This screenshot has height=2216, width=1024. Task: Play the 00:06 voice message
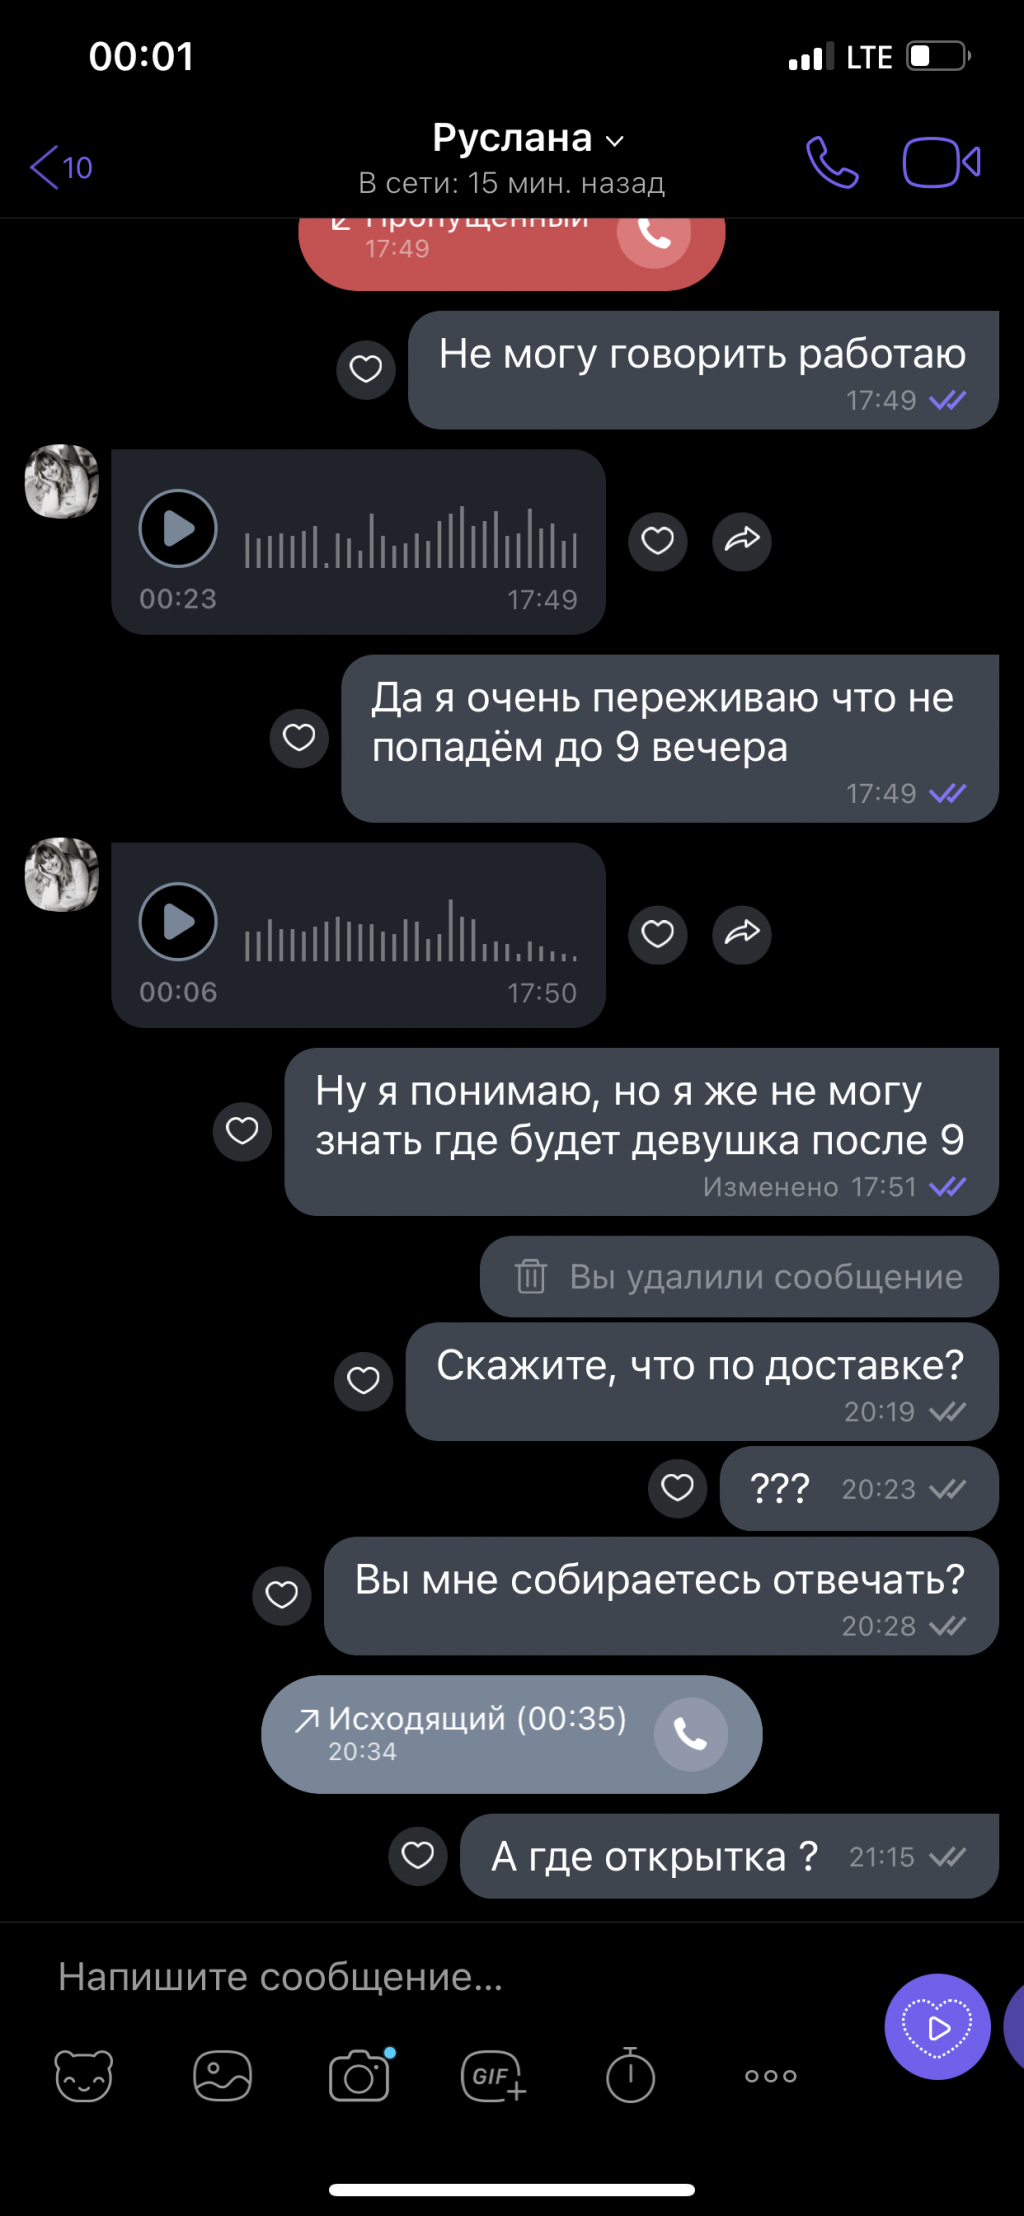click(178, 921)
